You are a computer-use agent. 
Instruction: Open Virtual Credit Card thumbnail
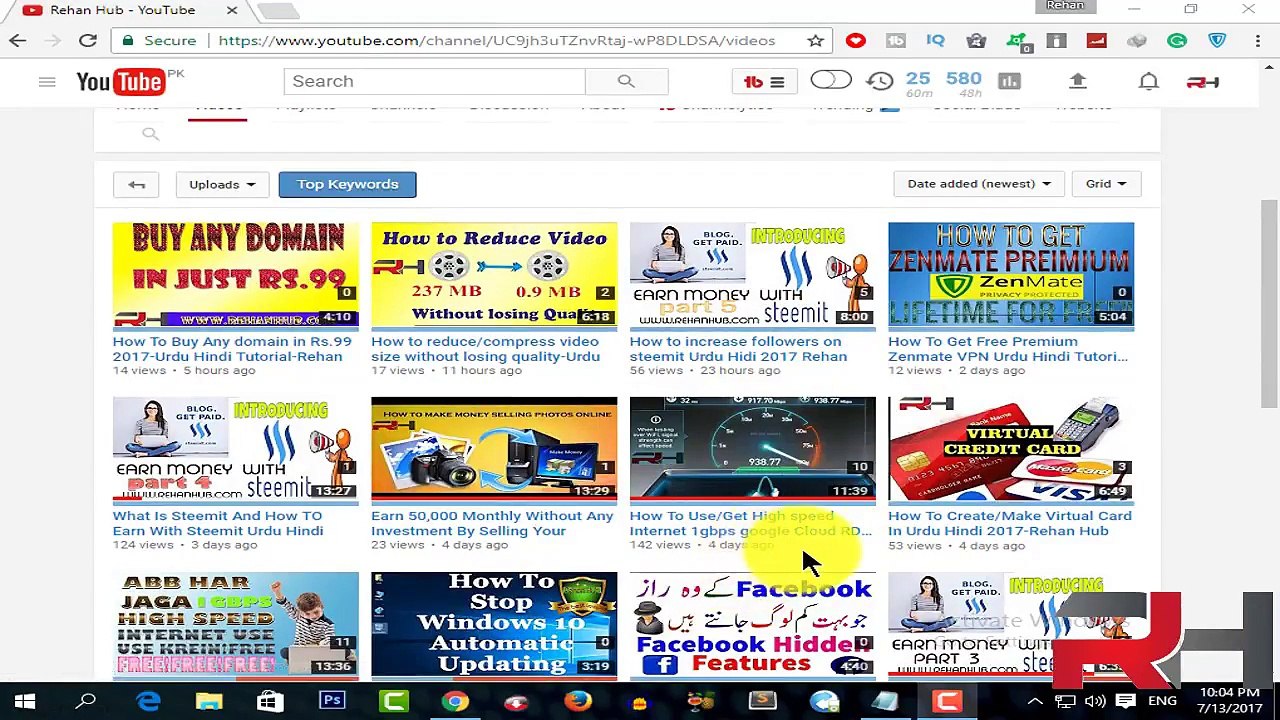[x=1011, y=449]
